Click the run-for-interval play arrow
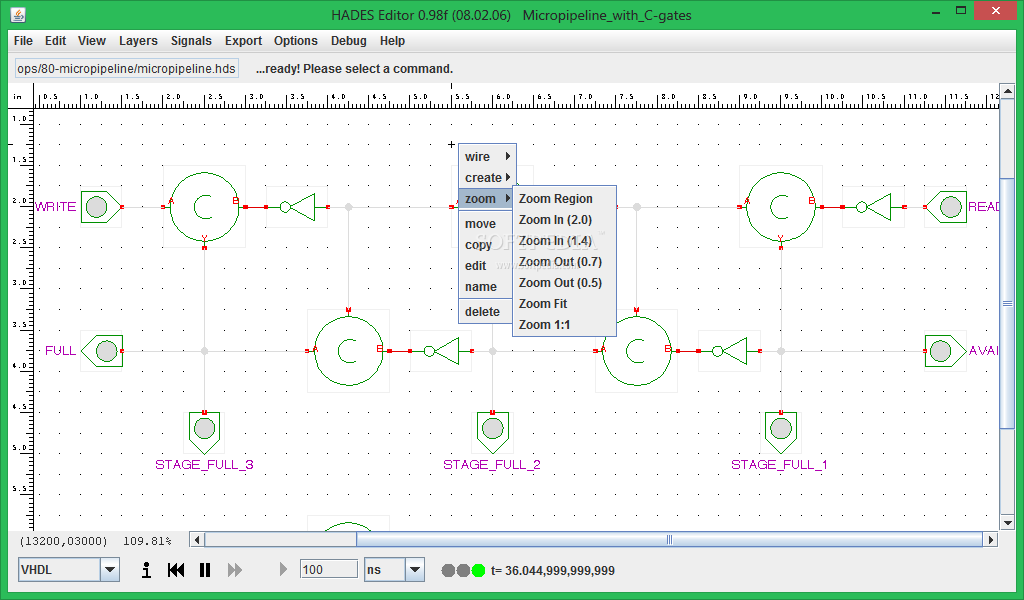The height and width of the screenshot is (600, 1024). (x=283, y=569)
